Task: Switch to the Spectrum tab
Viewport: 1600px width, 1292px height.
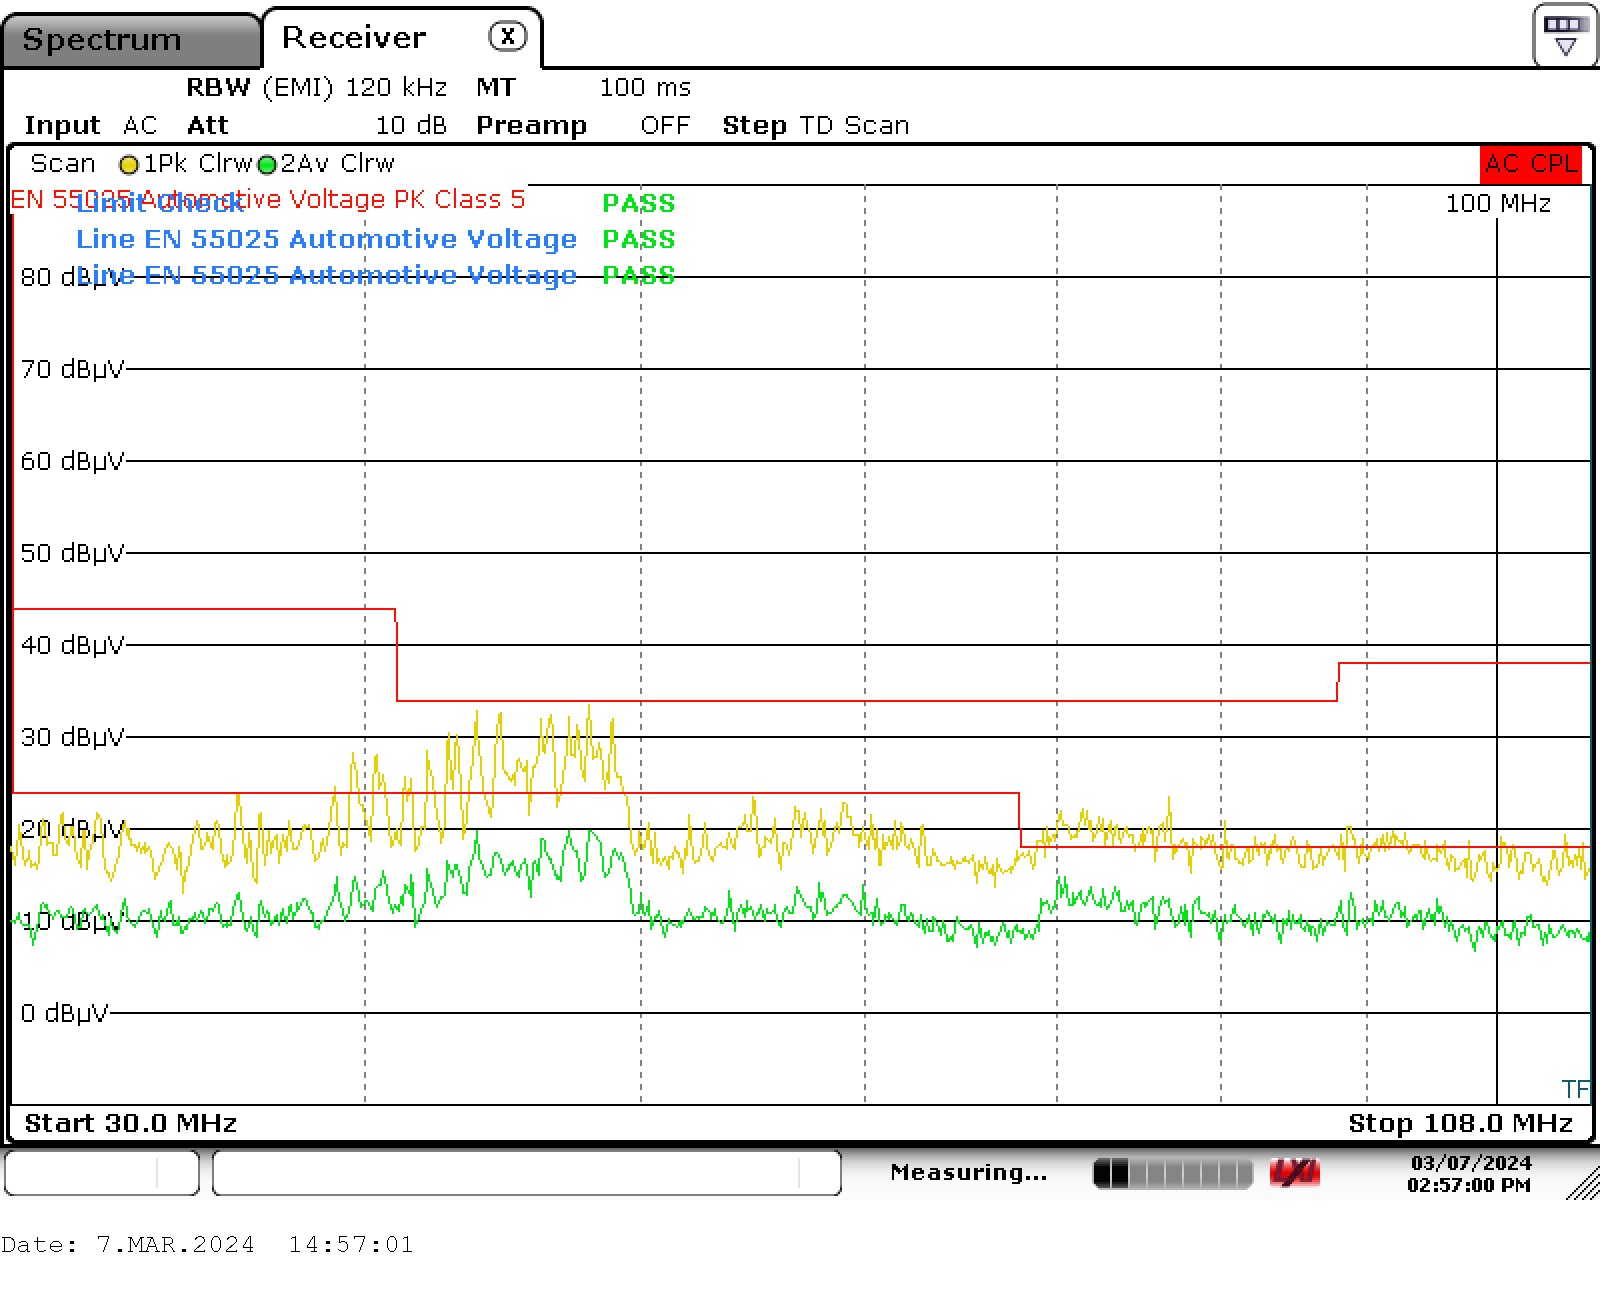Action: [102, 40]
